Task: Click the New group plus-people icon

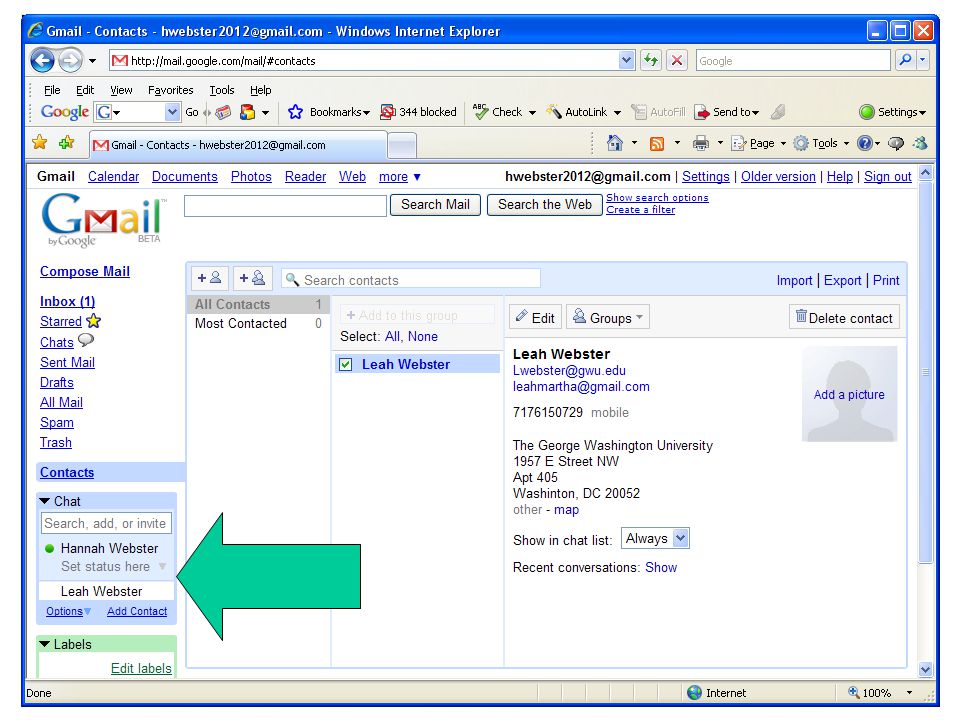Action: point(252,279)
